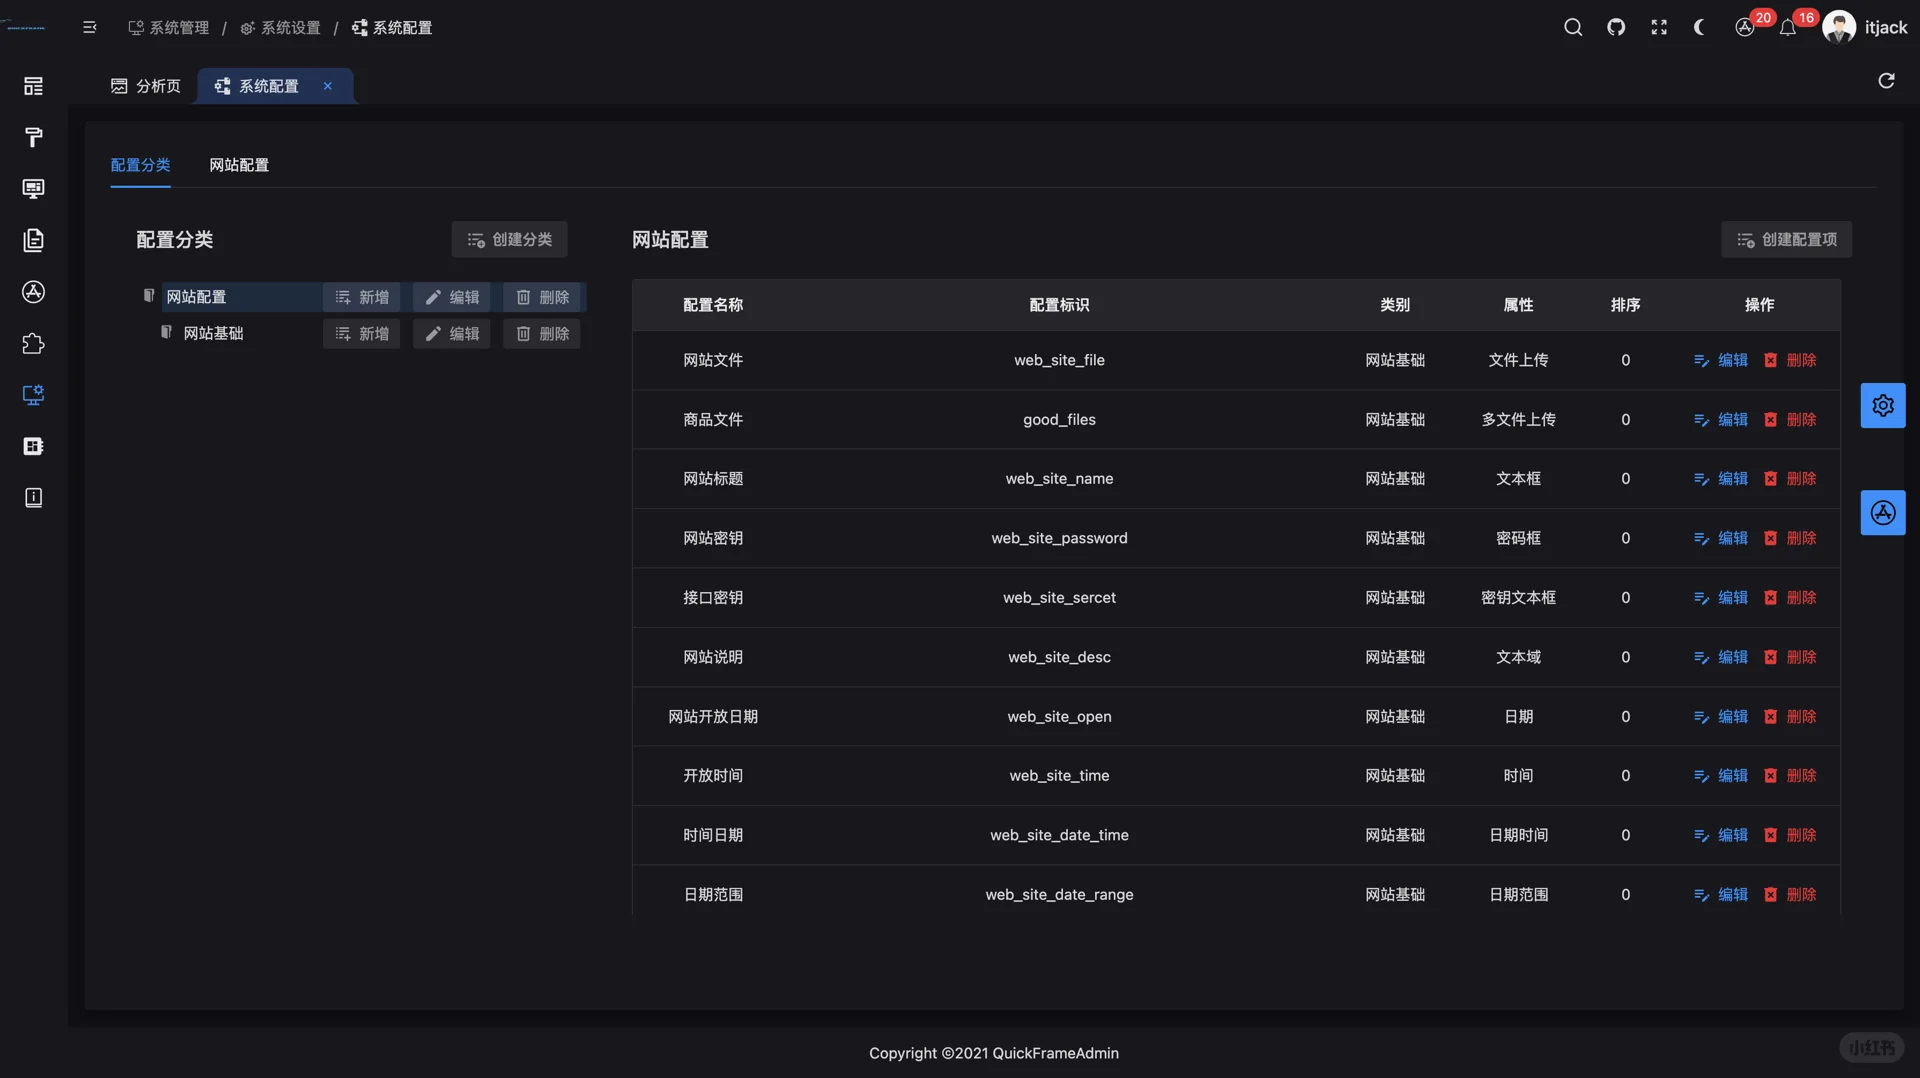Close the 系统配置 tab

coord(327,86)
